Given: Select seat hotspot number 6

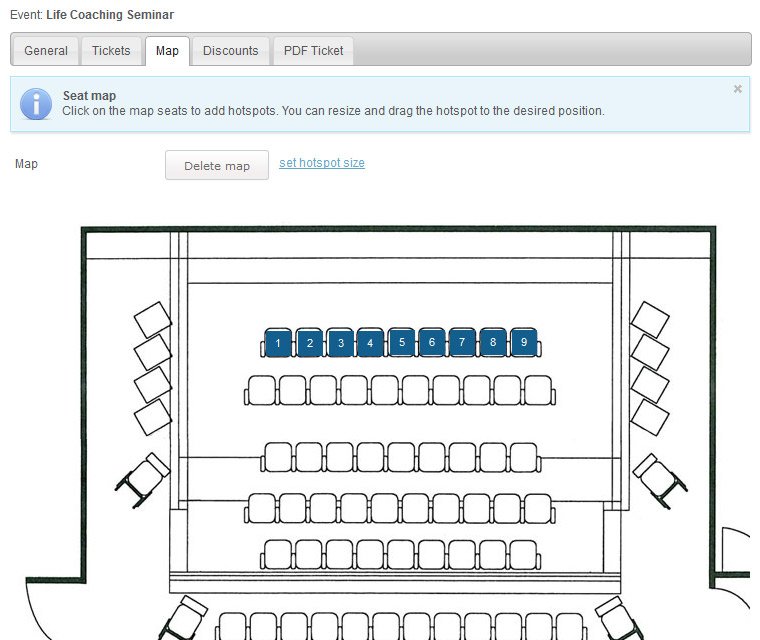Looking at the screenshot, I should (x=432, y=342).
